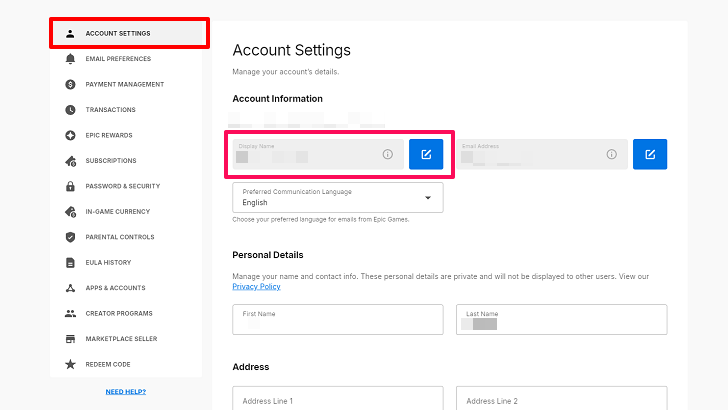Click the Email Address info icon
The image size is (728, 410).
pyautogui.click(x=611, y=154)
